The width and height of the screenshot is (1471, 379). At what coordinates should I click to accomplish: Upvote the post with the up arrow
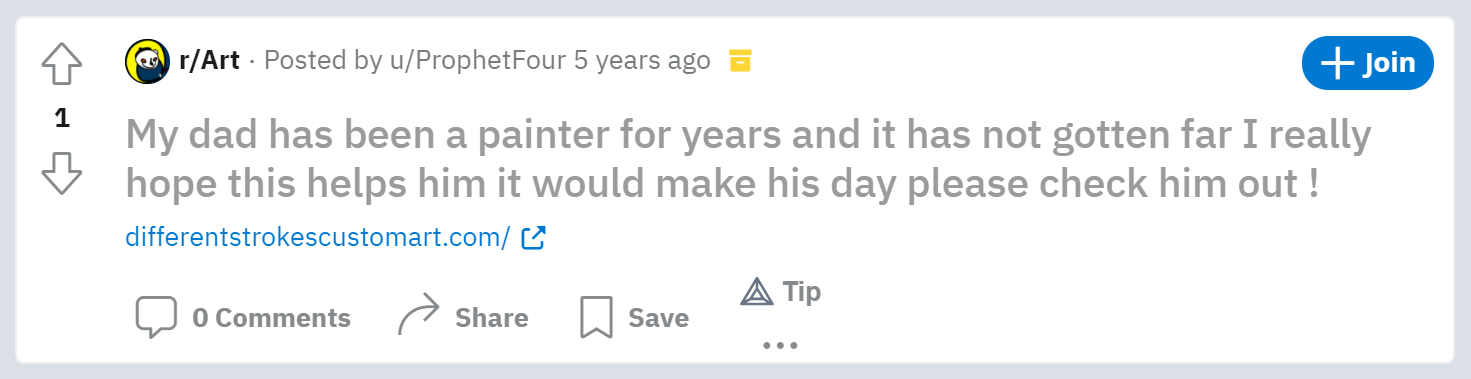(62, 65)
